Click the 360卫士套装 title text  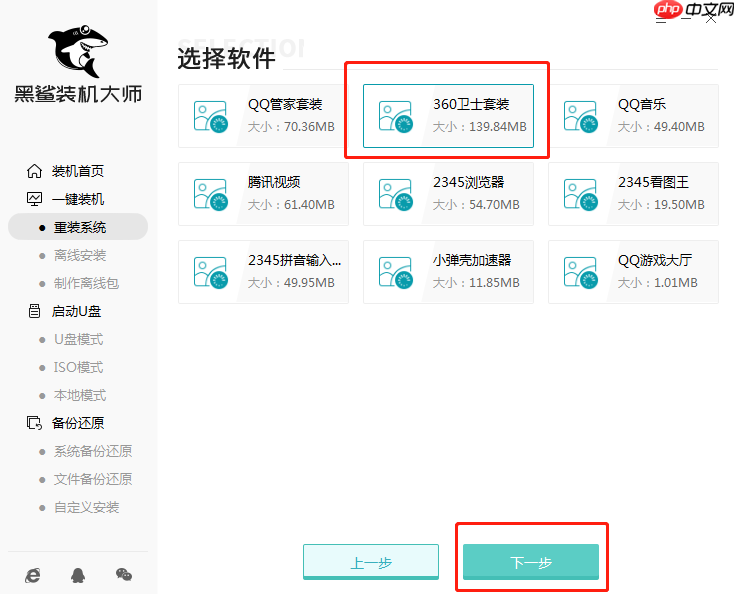tap(471, 104)
